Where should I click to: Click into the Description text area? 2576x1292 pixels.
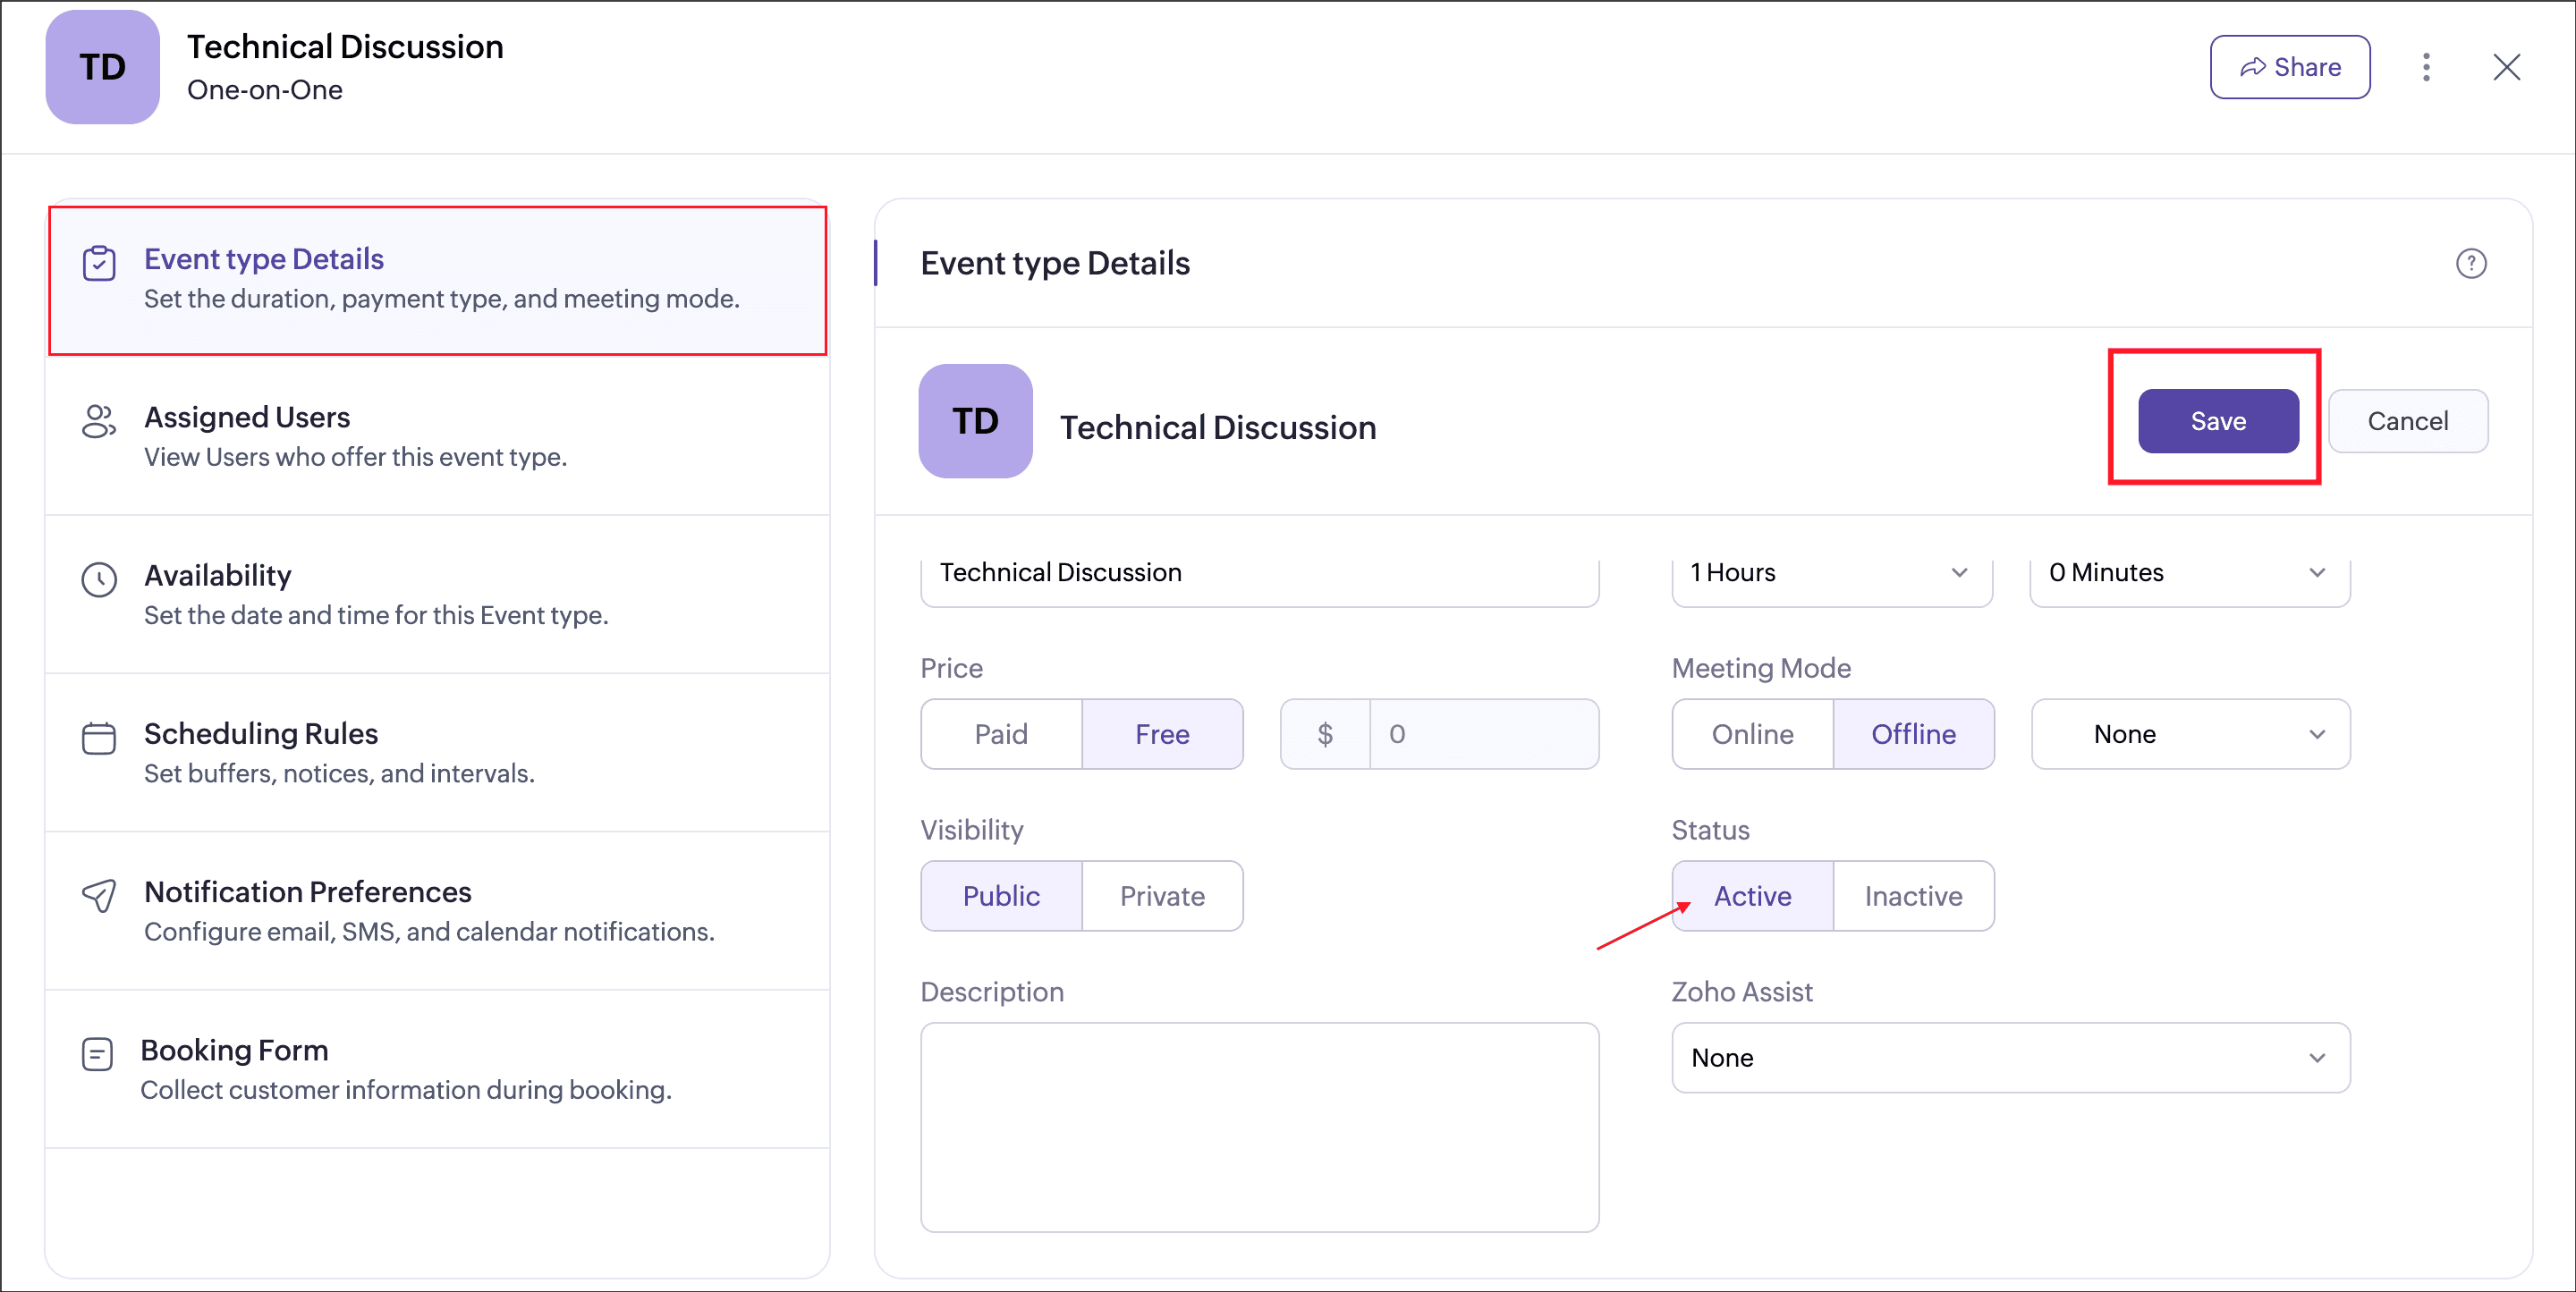(1259, 1127)
